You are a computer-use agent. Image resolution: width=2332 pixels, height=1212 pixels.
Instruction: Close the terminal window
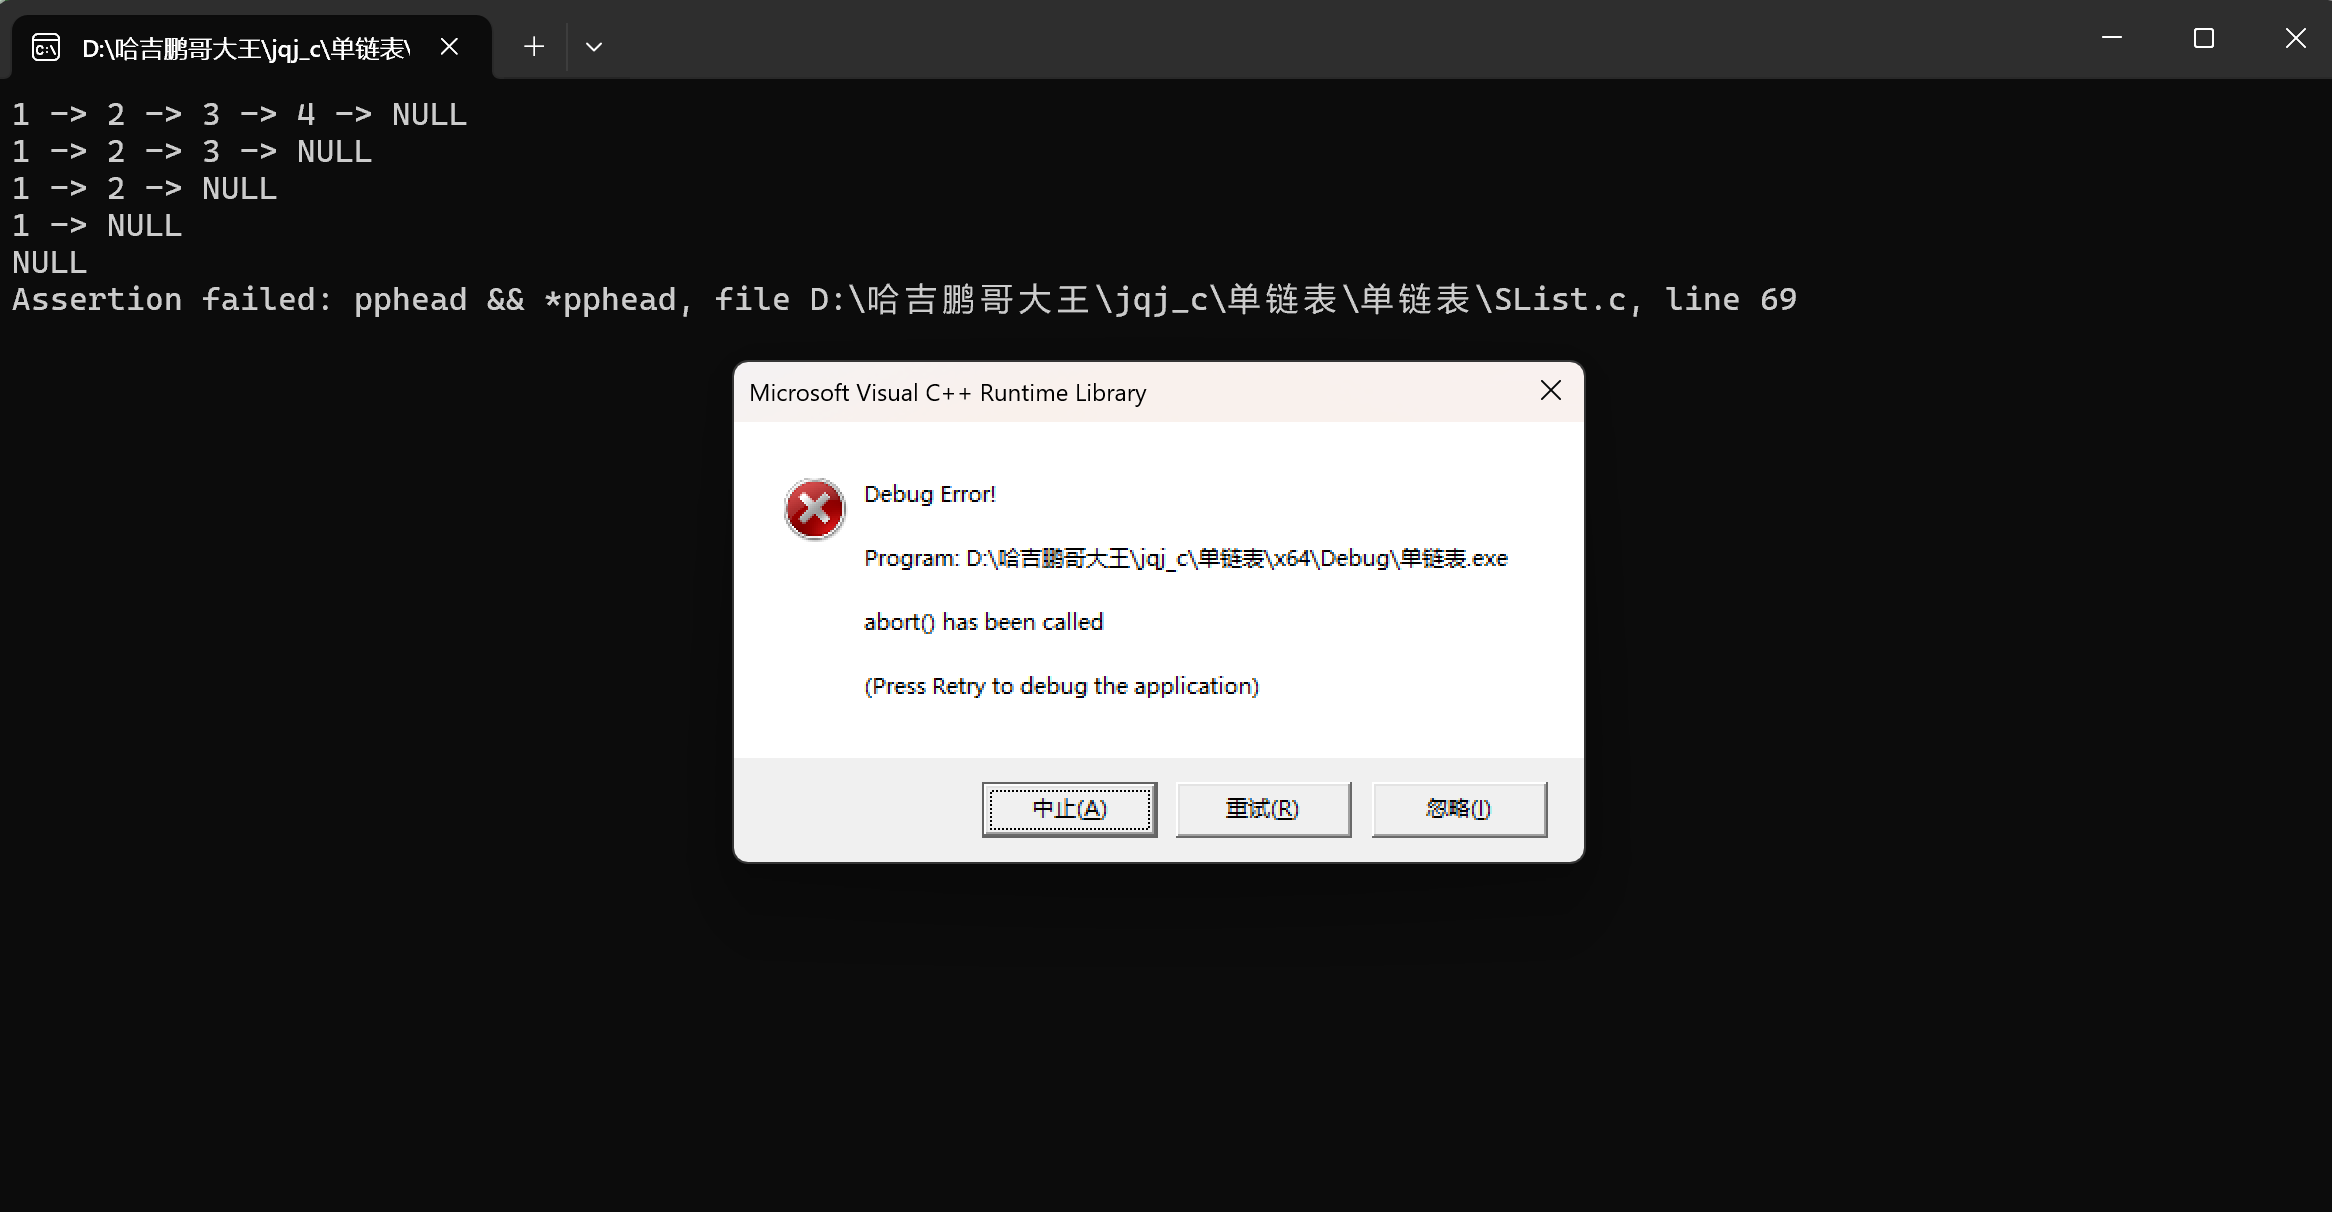[x=2295, y=38]
